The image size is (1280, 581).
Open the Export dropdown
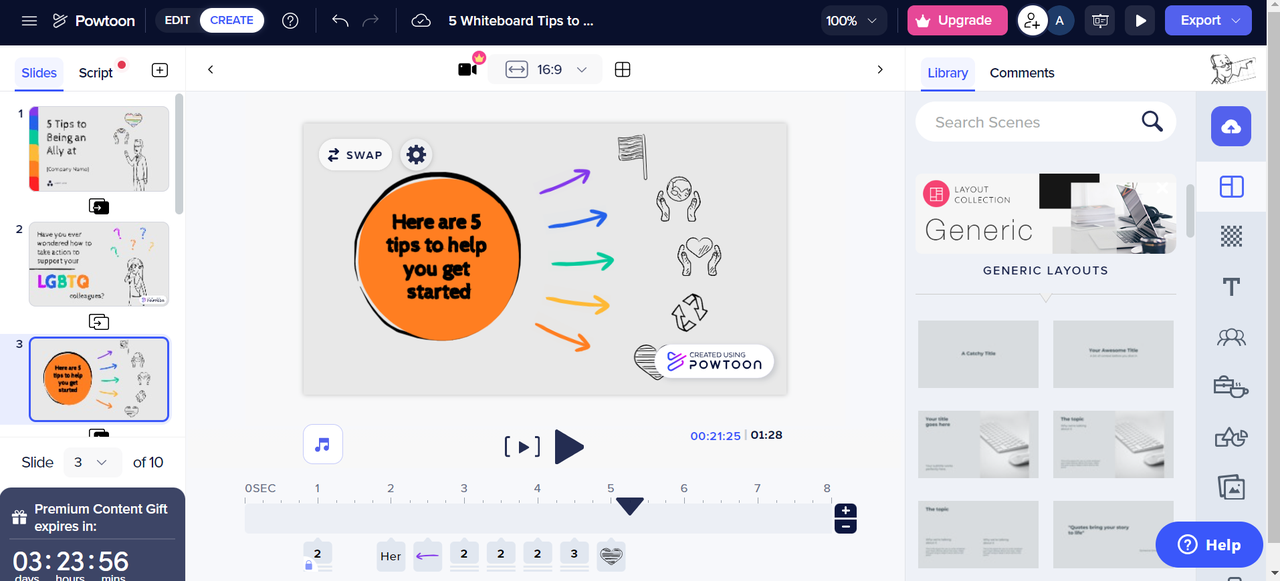point(1208,21)
